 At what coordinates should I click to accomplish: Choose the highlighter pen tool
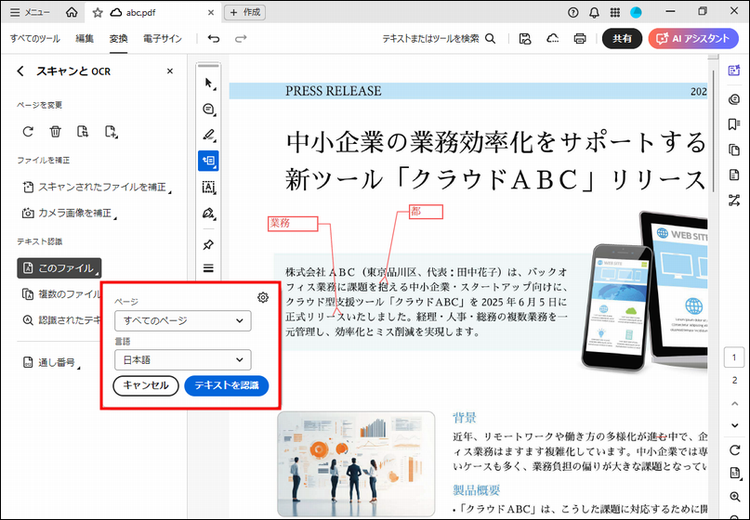[209, 135]
